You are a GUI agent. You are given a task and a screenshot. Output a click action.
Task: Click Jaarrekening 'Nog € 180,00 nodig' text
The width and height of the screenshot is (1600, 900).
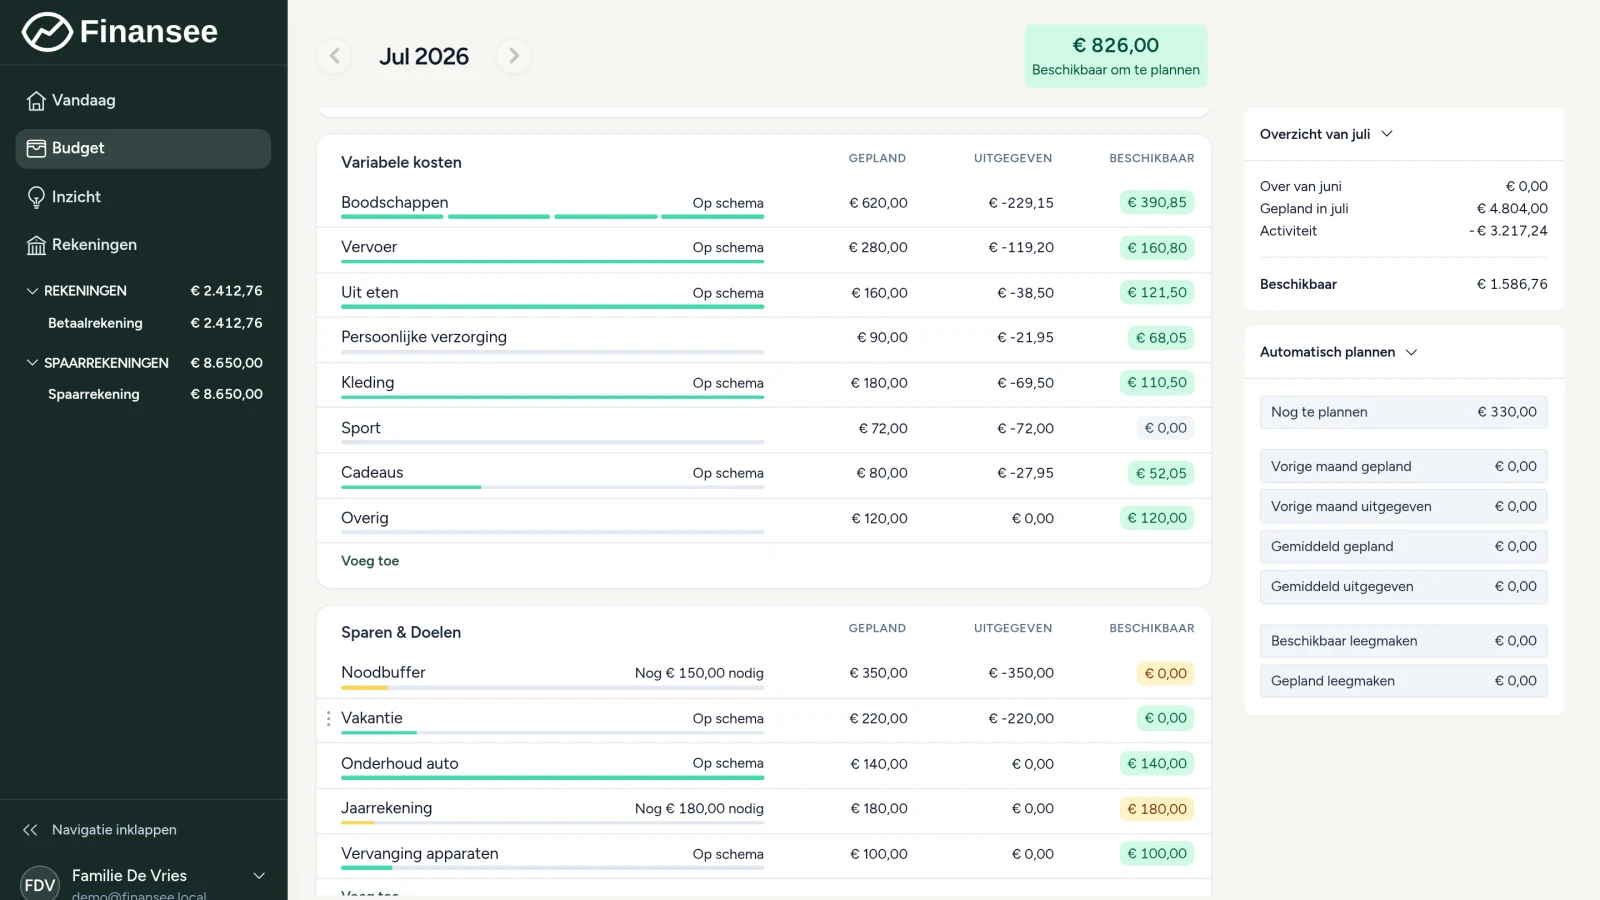tap(699, 809)
